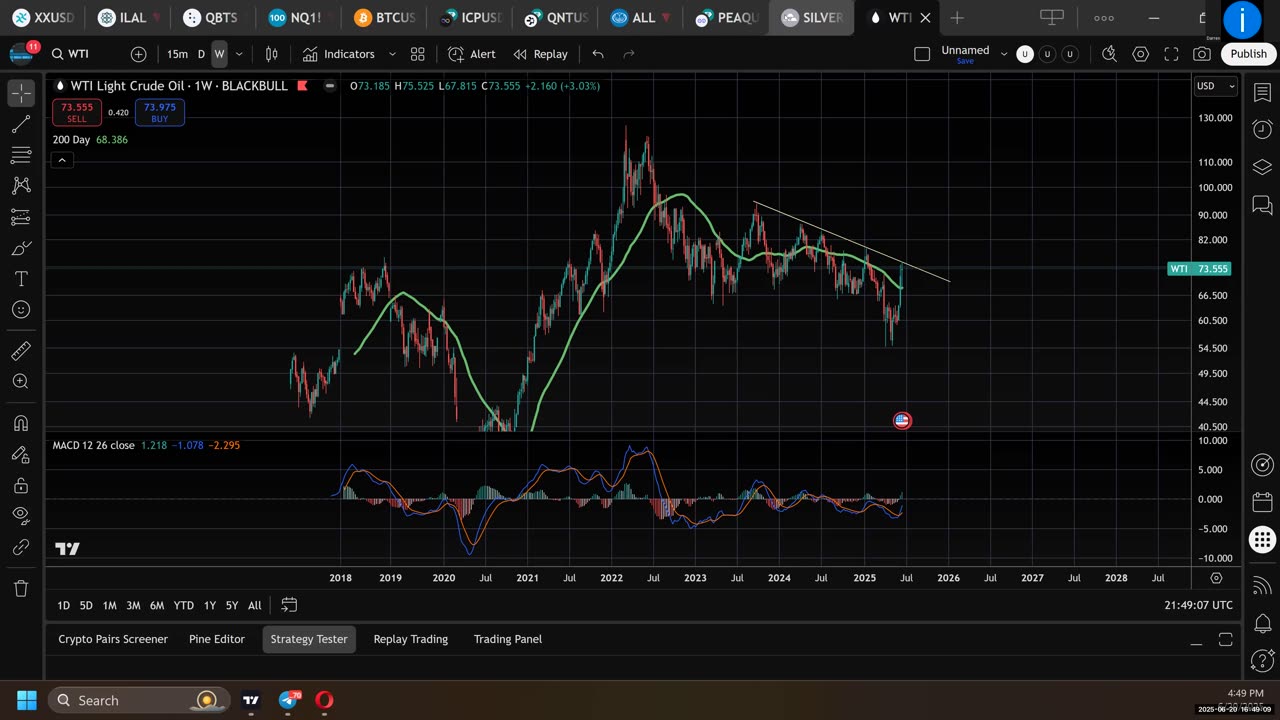
Task: Toggle stay in drawing mode
Action: click(21, 454)
